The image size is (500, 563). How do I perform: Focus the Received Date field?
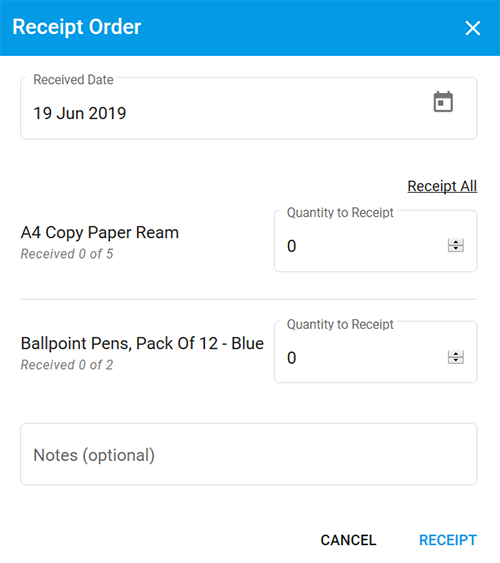[248, 108]
